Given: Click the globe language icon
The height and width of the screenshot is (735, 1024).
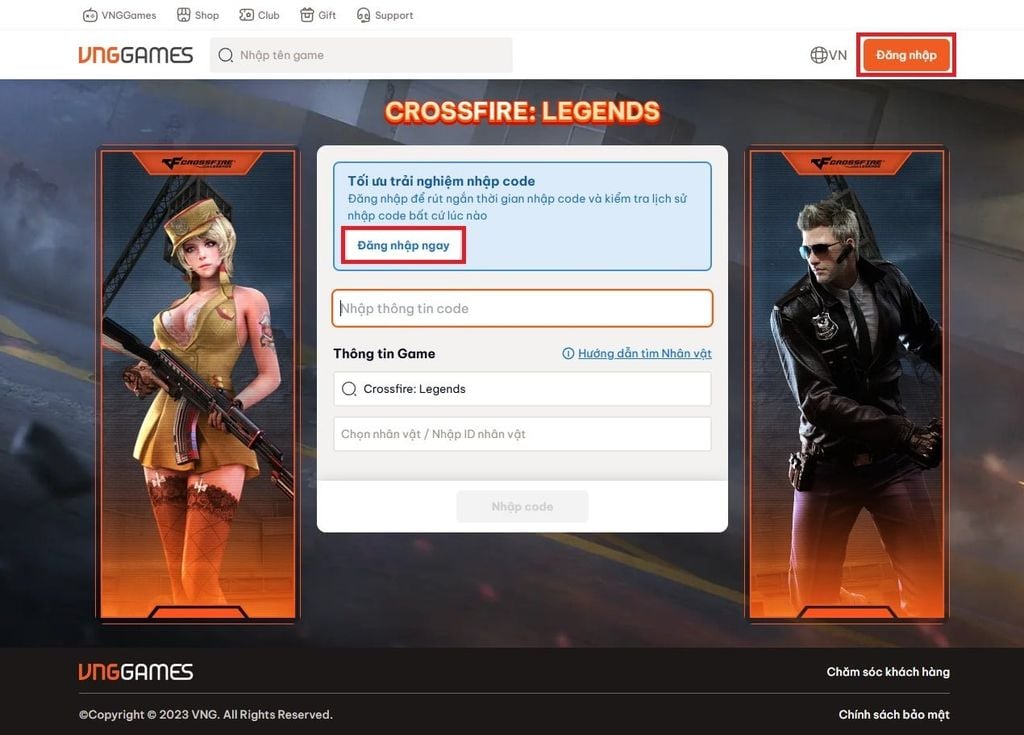Looking at the screenshot, I should click(817, 55).
